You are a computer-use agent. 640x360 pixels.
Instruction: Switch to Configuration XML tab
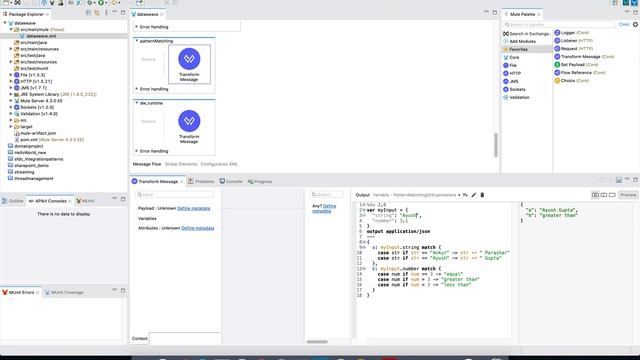pos(219,164)
